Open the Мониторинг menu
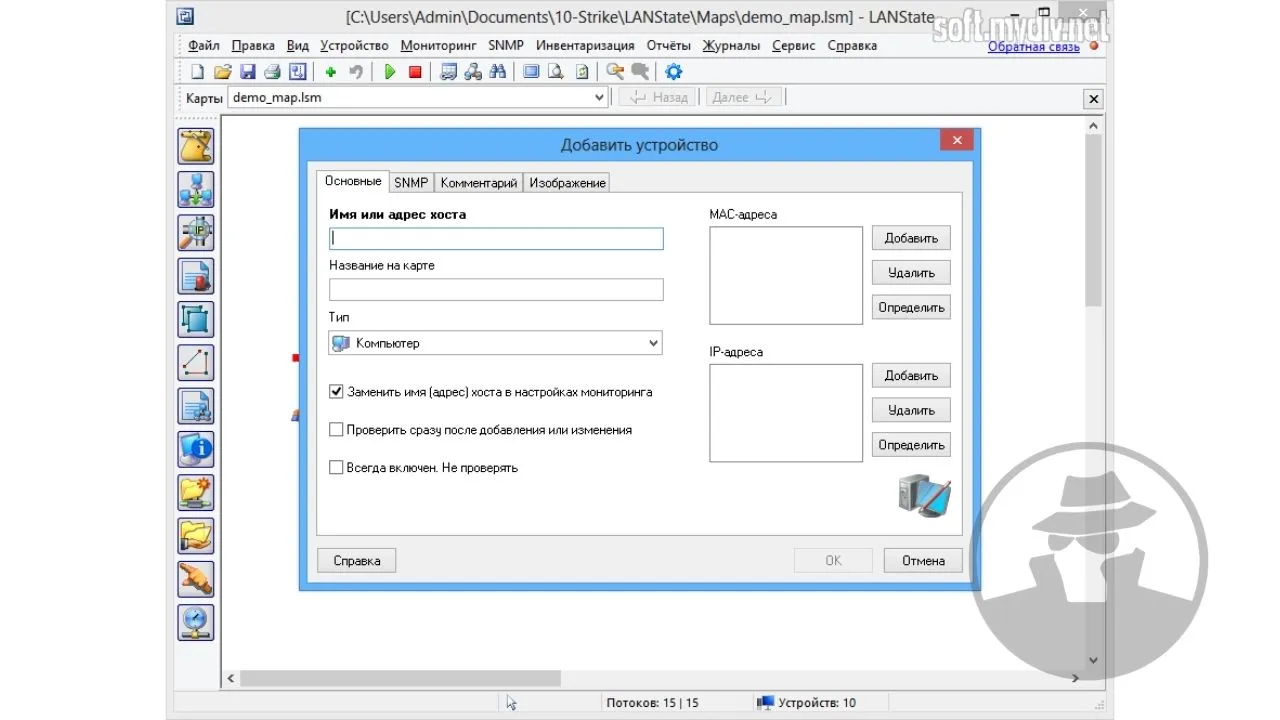1280x720 pixels. pyautogui.click(x=438, y=45)
